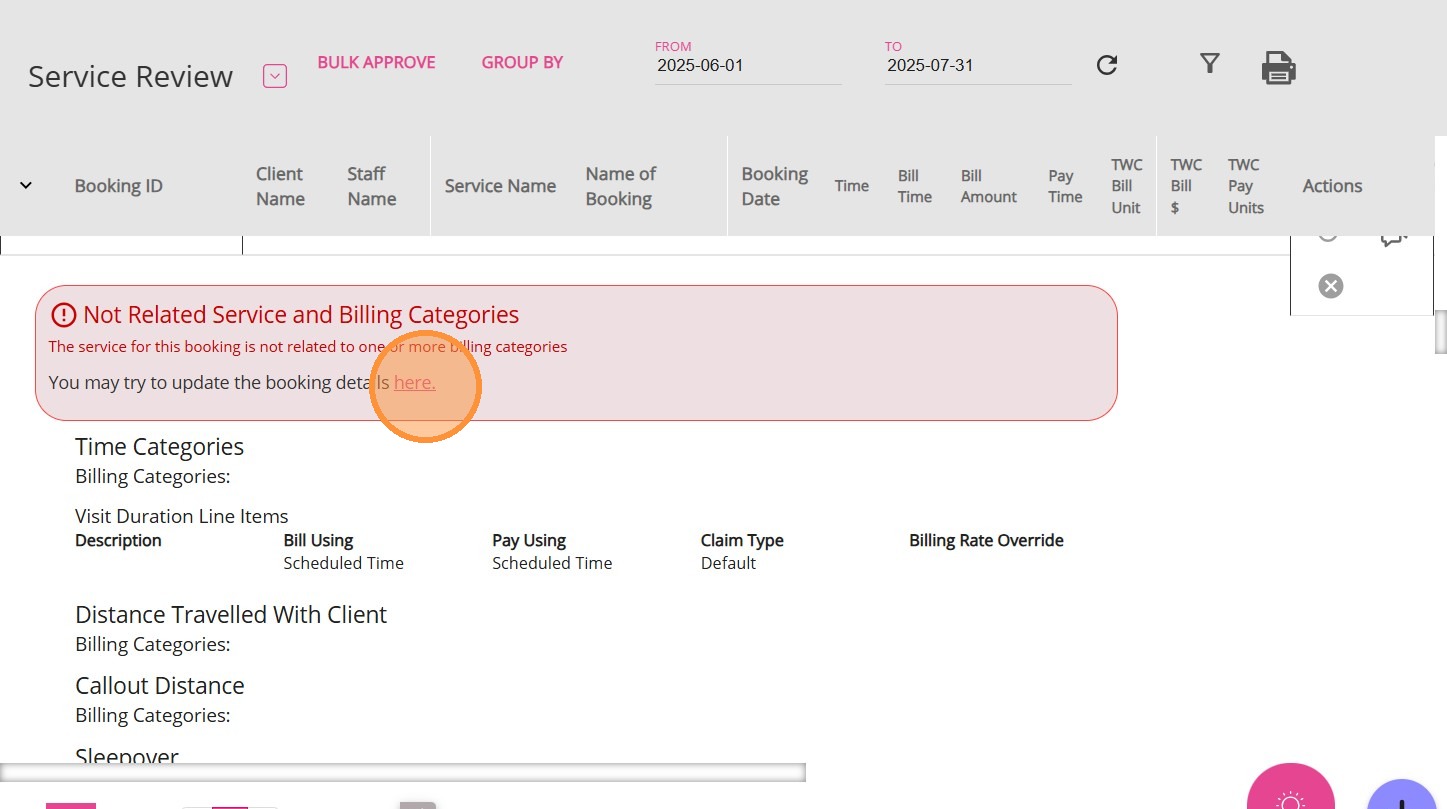Open the GROUP BY menu
This screenshot has width=1447, height=809.
click(522, 62)
